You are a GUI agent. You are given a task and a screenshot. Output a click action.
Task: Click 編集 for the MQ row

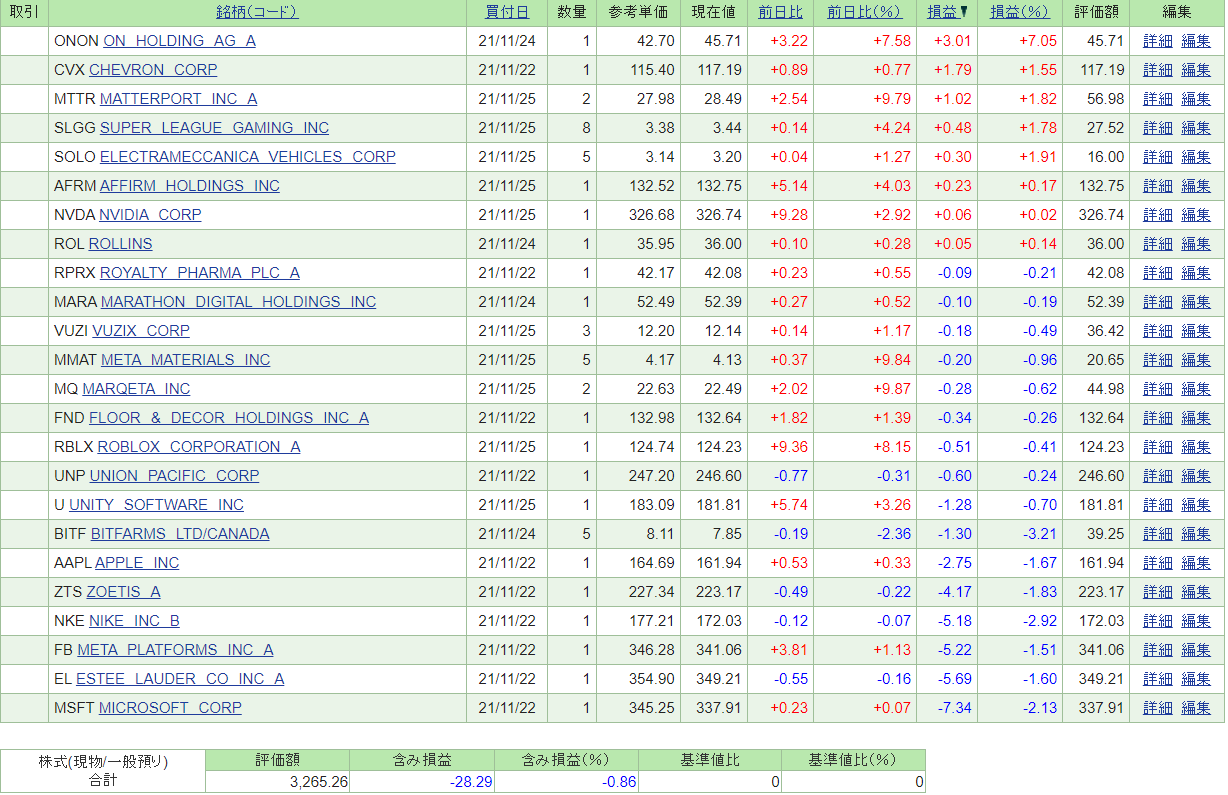coord(1196,389)
